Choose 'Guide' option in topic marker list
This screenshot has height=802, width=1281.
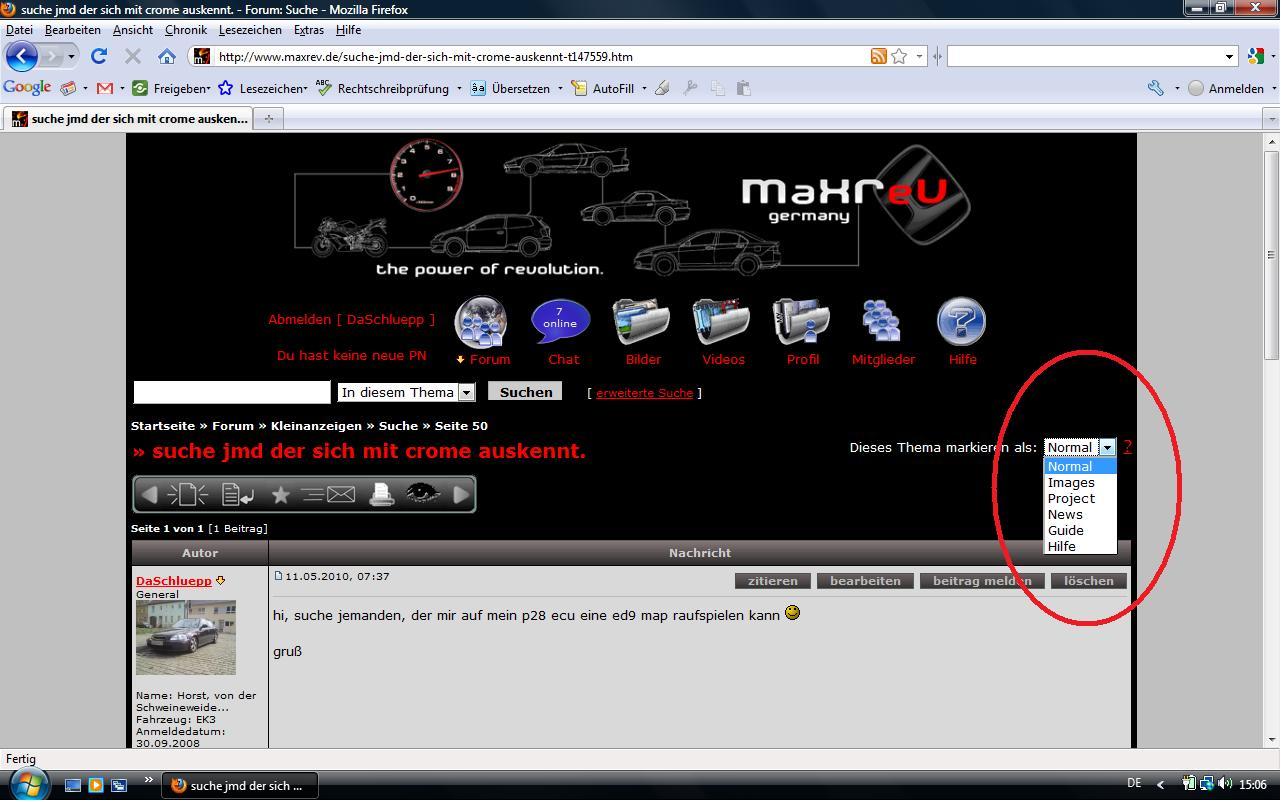[1066, 531]
